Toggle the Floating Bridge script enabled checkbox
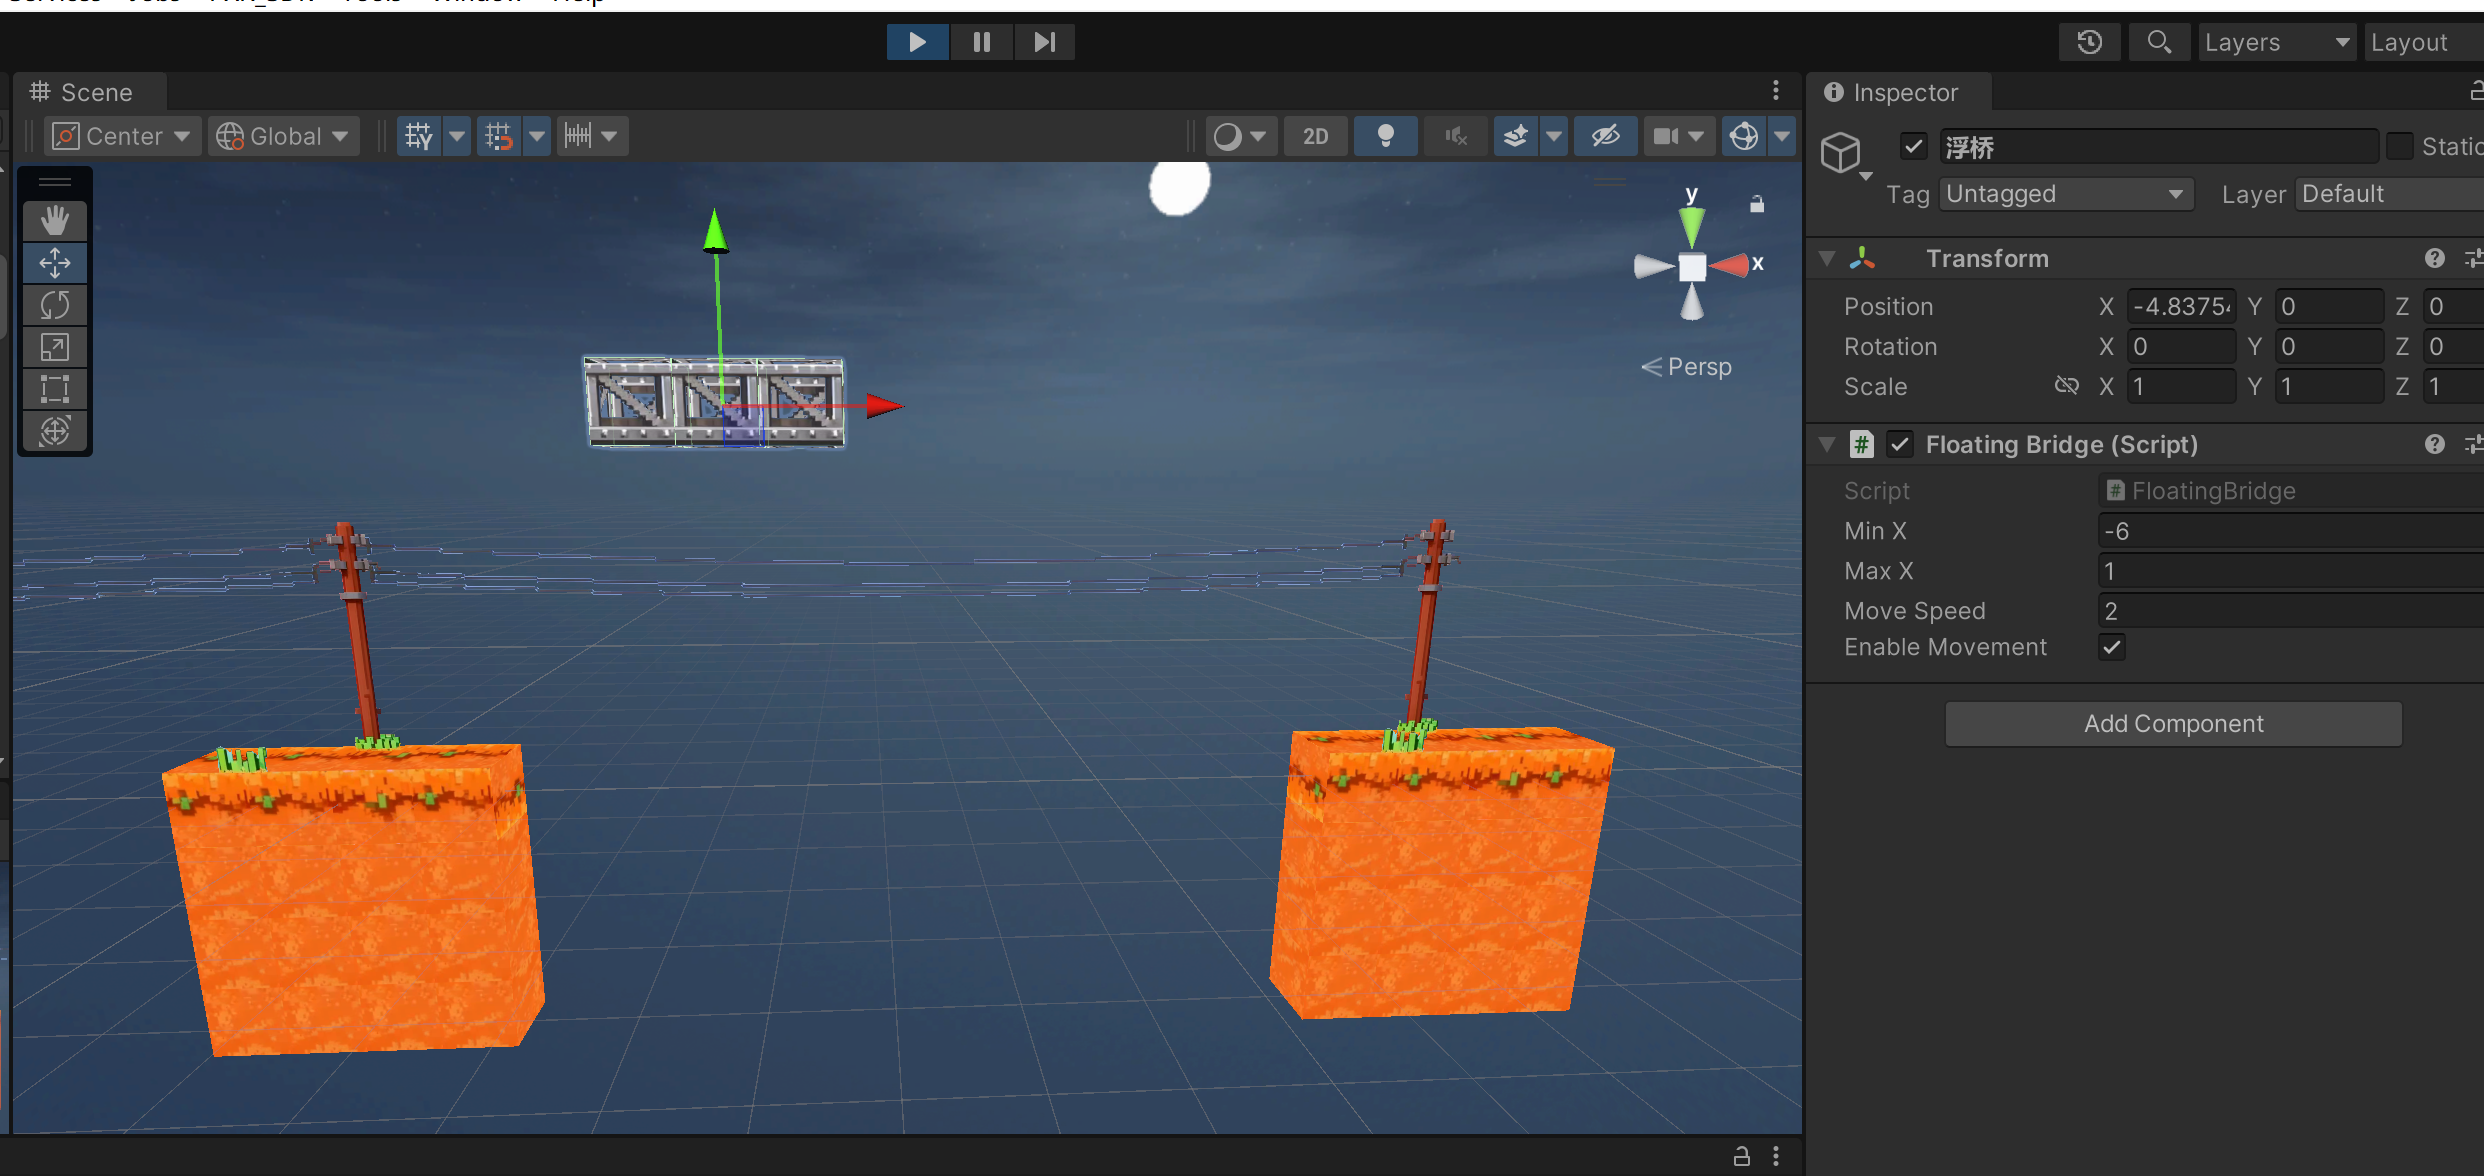2484x1176 pixels. tap(1899, 444)
